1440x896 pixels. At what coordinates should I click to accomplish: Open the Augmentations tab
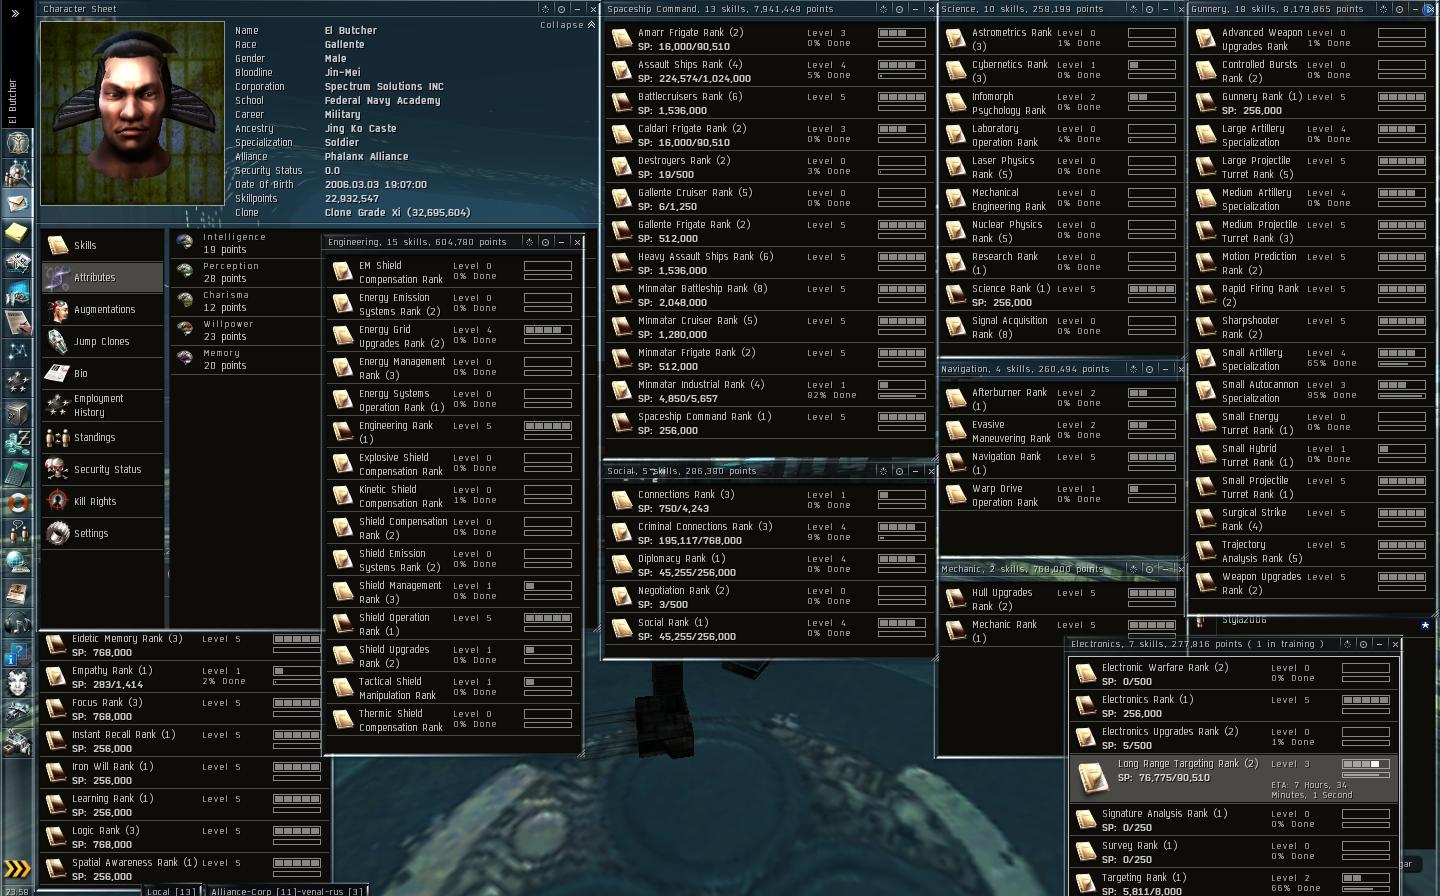tap(102, 309)
